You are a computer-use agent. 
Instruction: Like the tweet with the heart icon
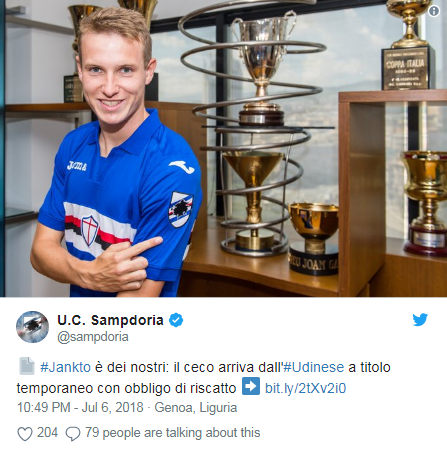25,434
